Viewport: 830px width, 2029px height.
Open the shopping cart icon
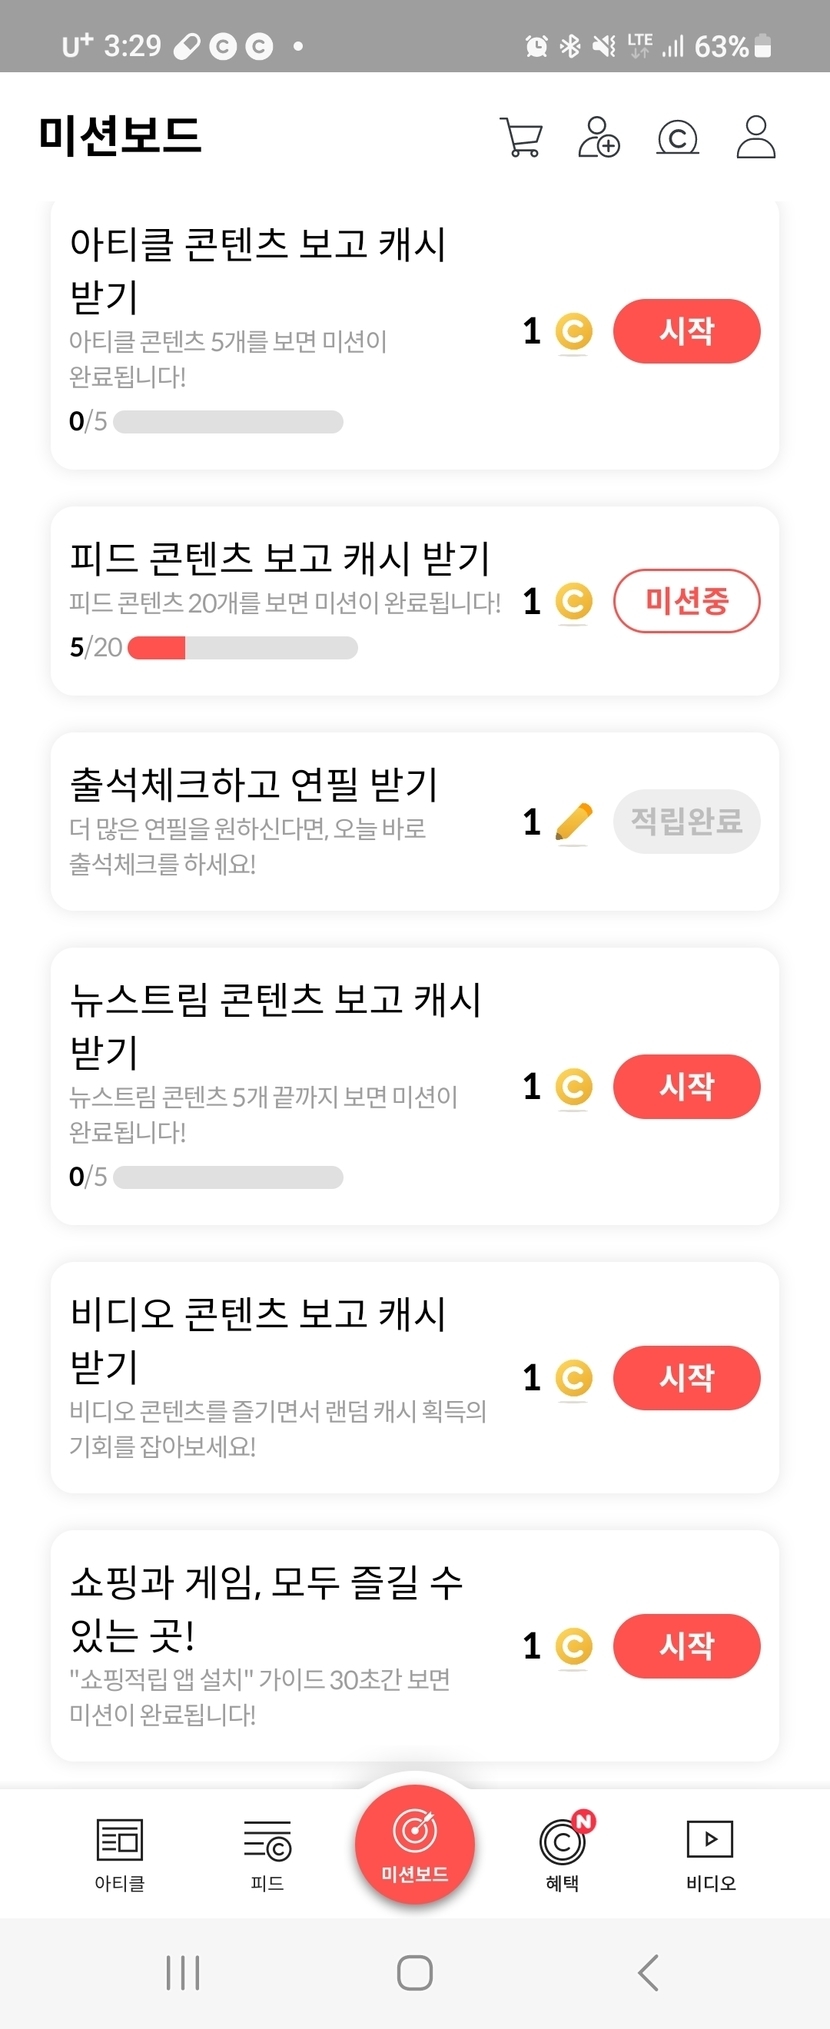pyautogui.click(x=521, y=137)
